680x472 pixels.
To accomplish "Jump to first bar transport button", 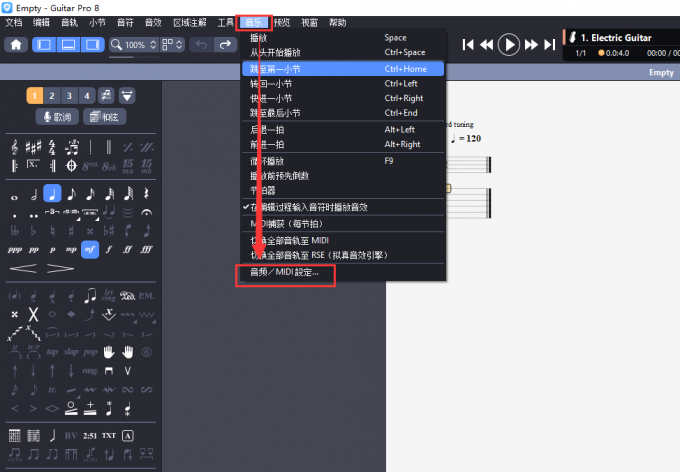I will click(x=468, y=44).
